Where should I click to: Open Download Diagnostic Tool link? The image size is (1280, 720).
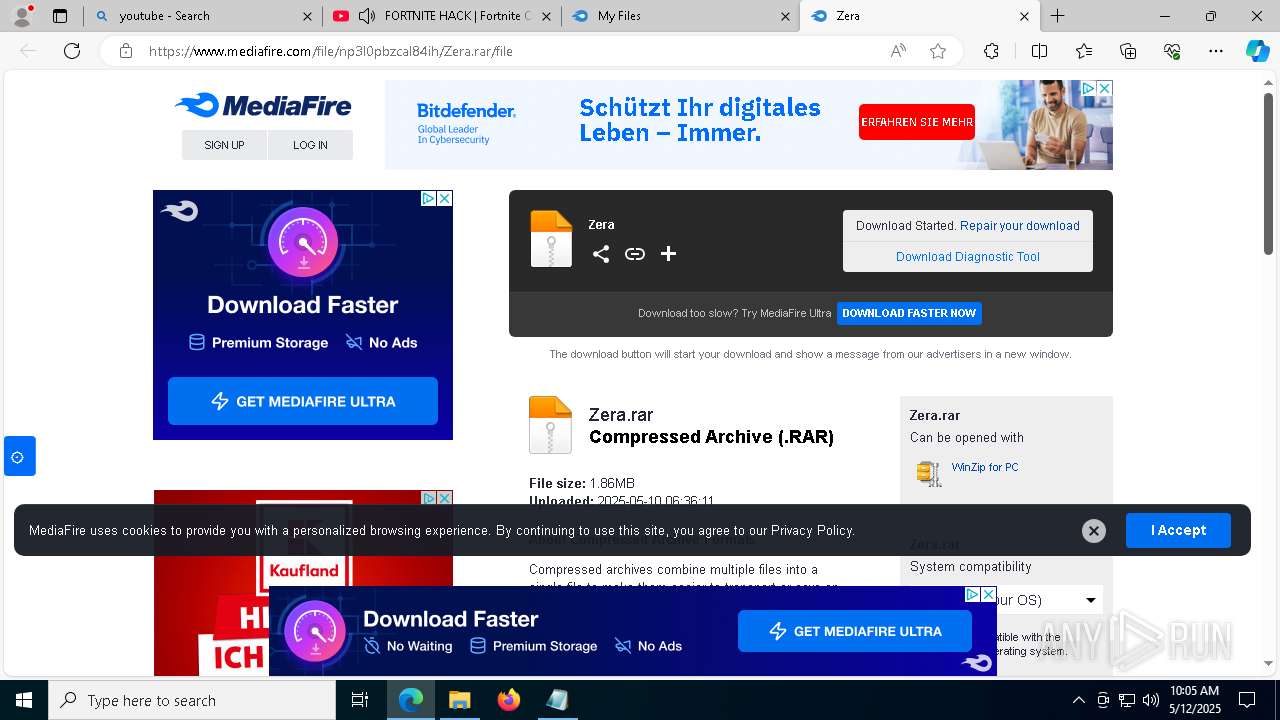968,257
